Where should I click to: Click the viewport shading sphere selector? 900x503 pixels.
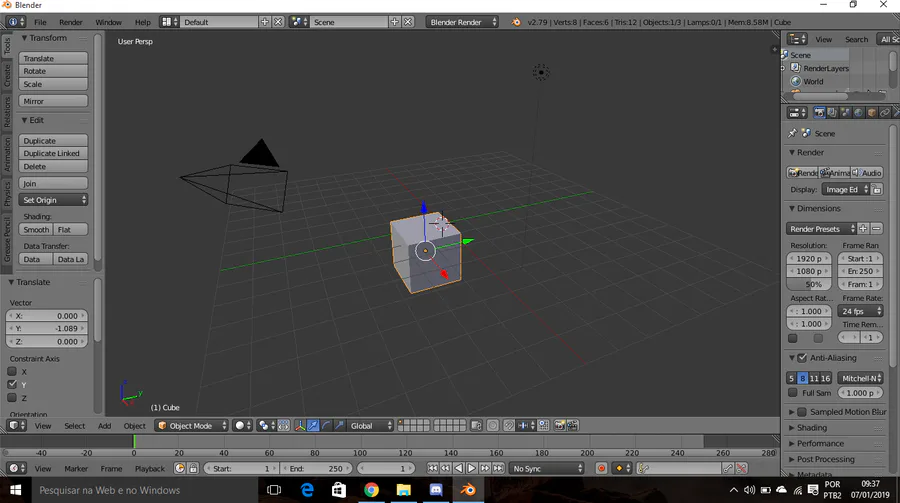click(243, 425)
